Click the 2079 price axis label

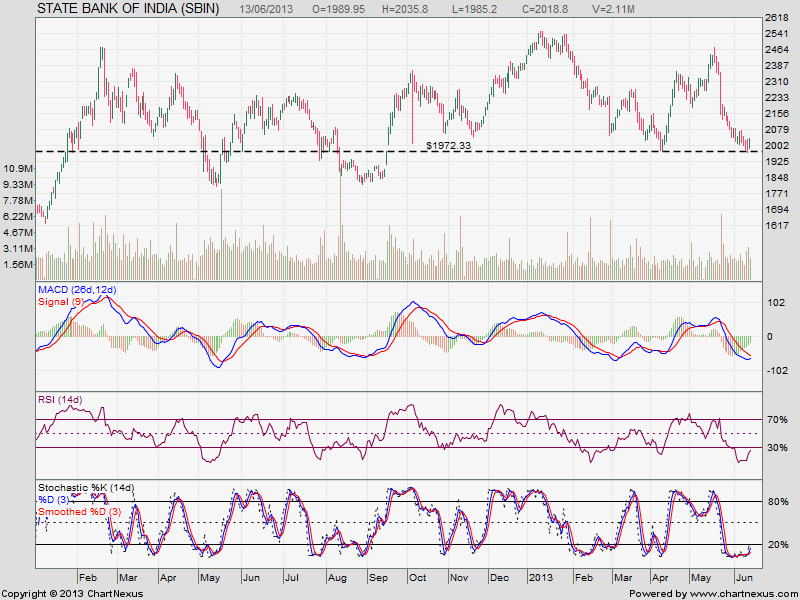(777, 130)
